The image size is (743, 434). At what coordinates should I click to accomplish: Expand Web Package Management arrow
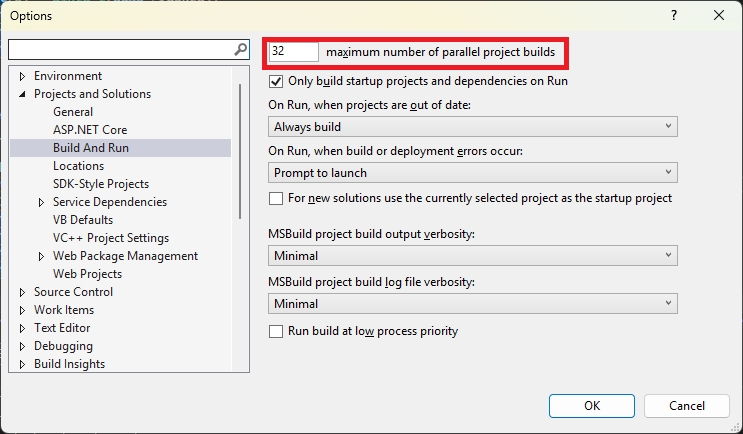41,256
